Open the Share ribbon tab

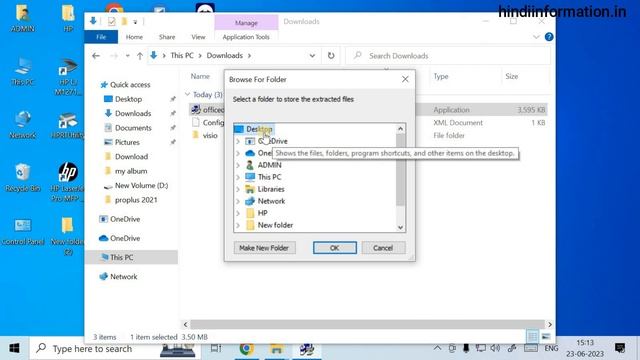pos(167,37)
